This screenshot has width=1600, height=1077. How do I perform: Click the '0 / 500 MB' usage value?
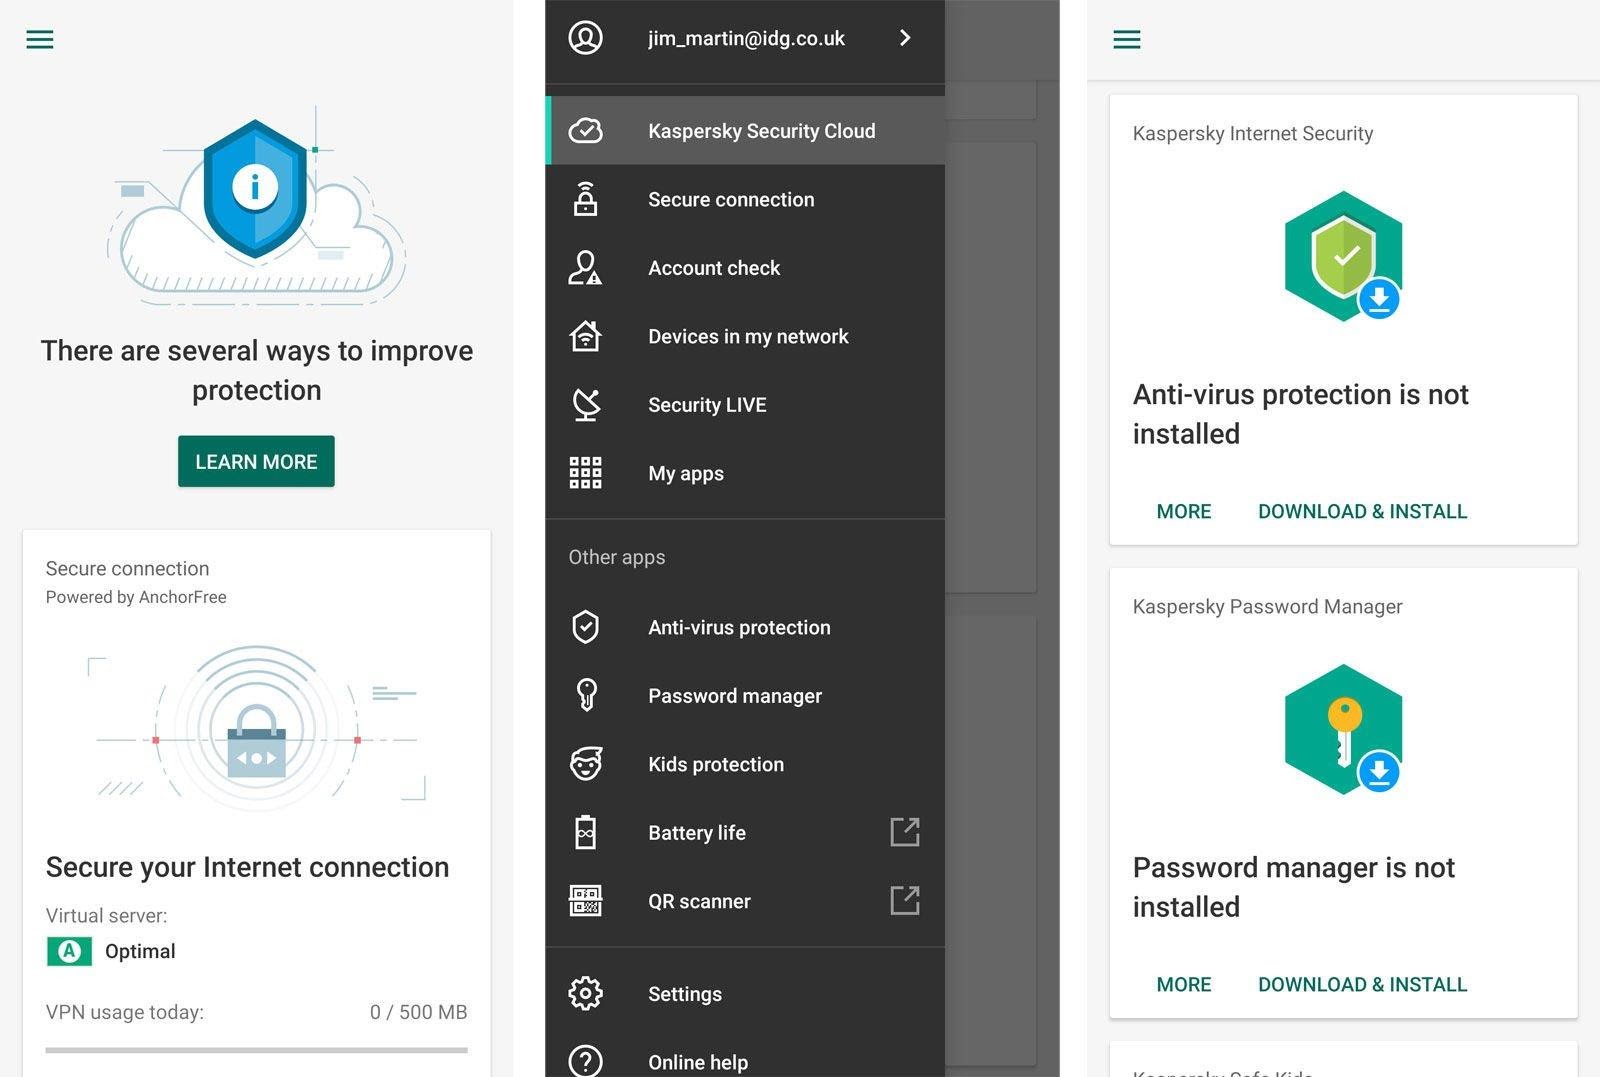click(418, 1012)
